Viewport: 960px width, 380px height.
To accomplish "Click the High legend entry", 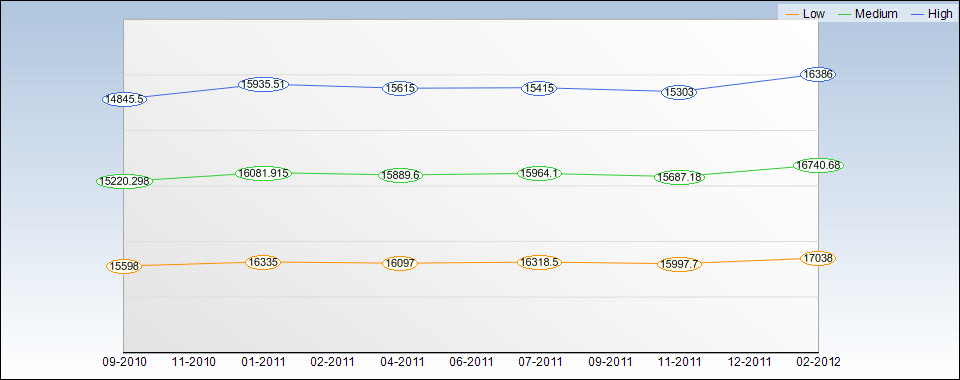I will (x=932, y=13).
